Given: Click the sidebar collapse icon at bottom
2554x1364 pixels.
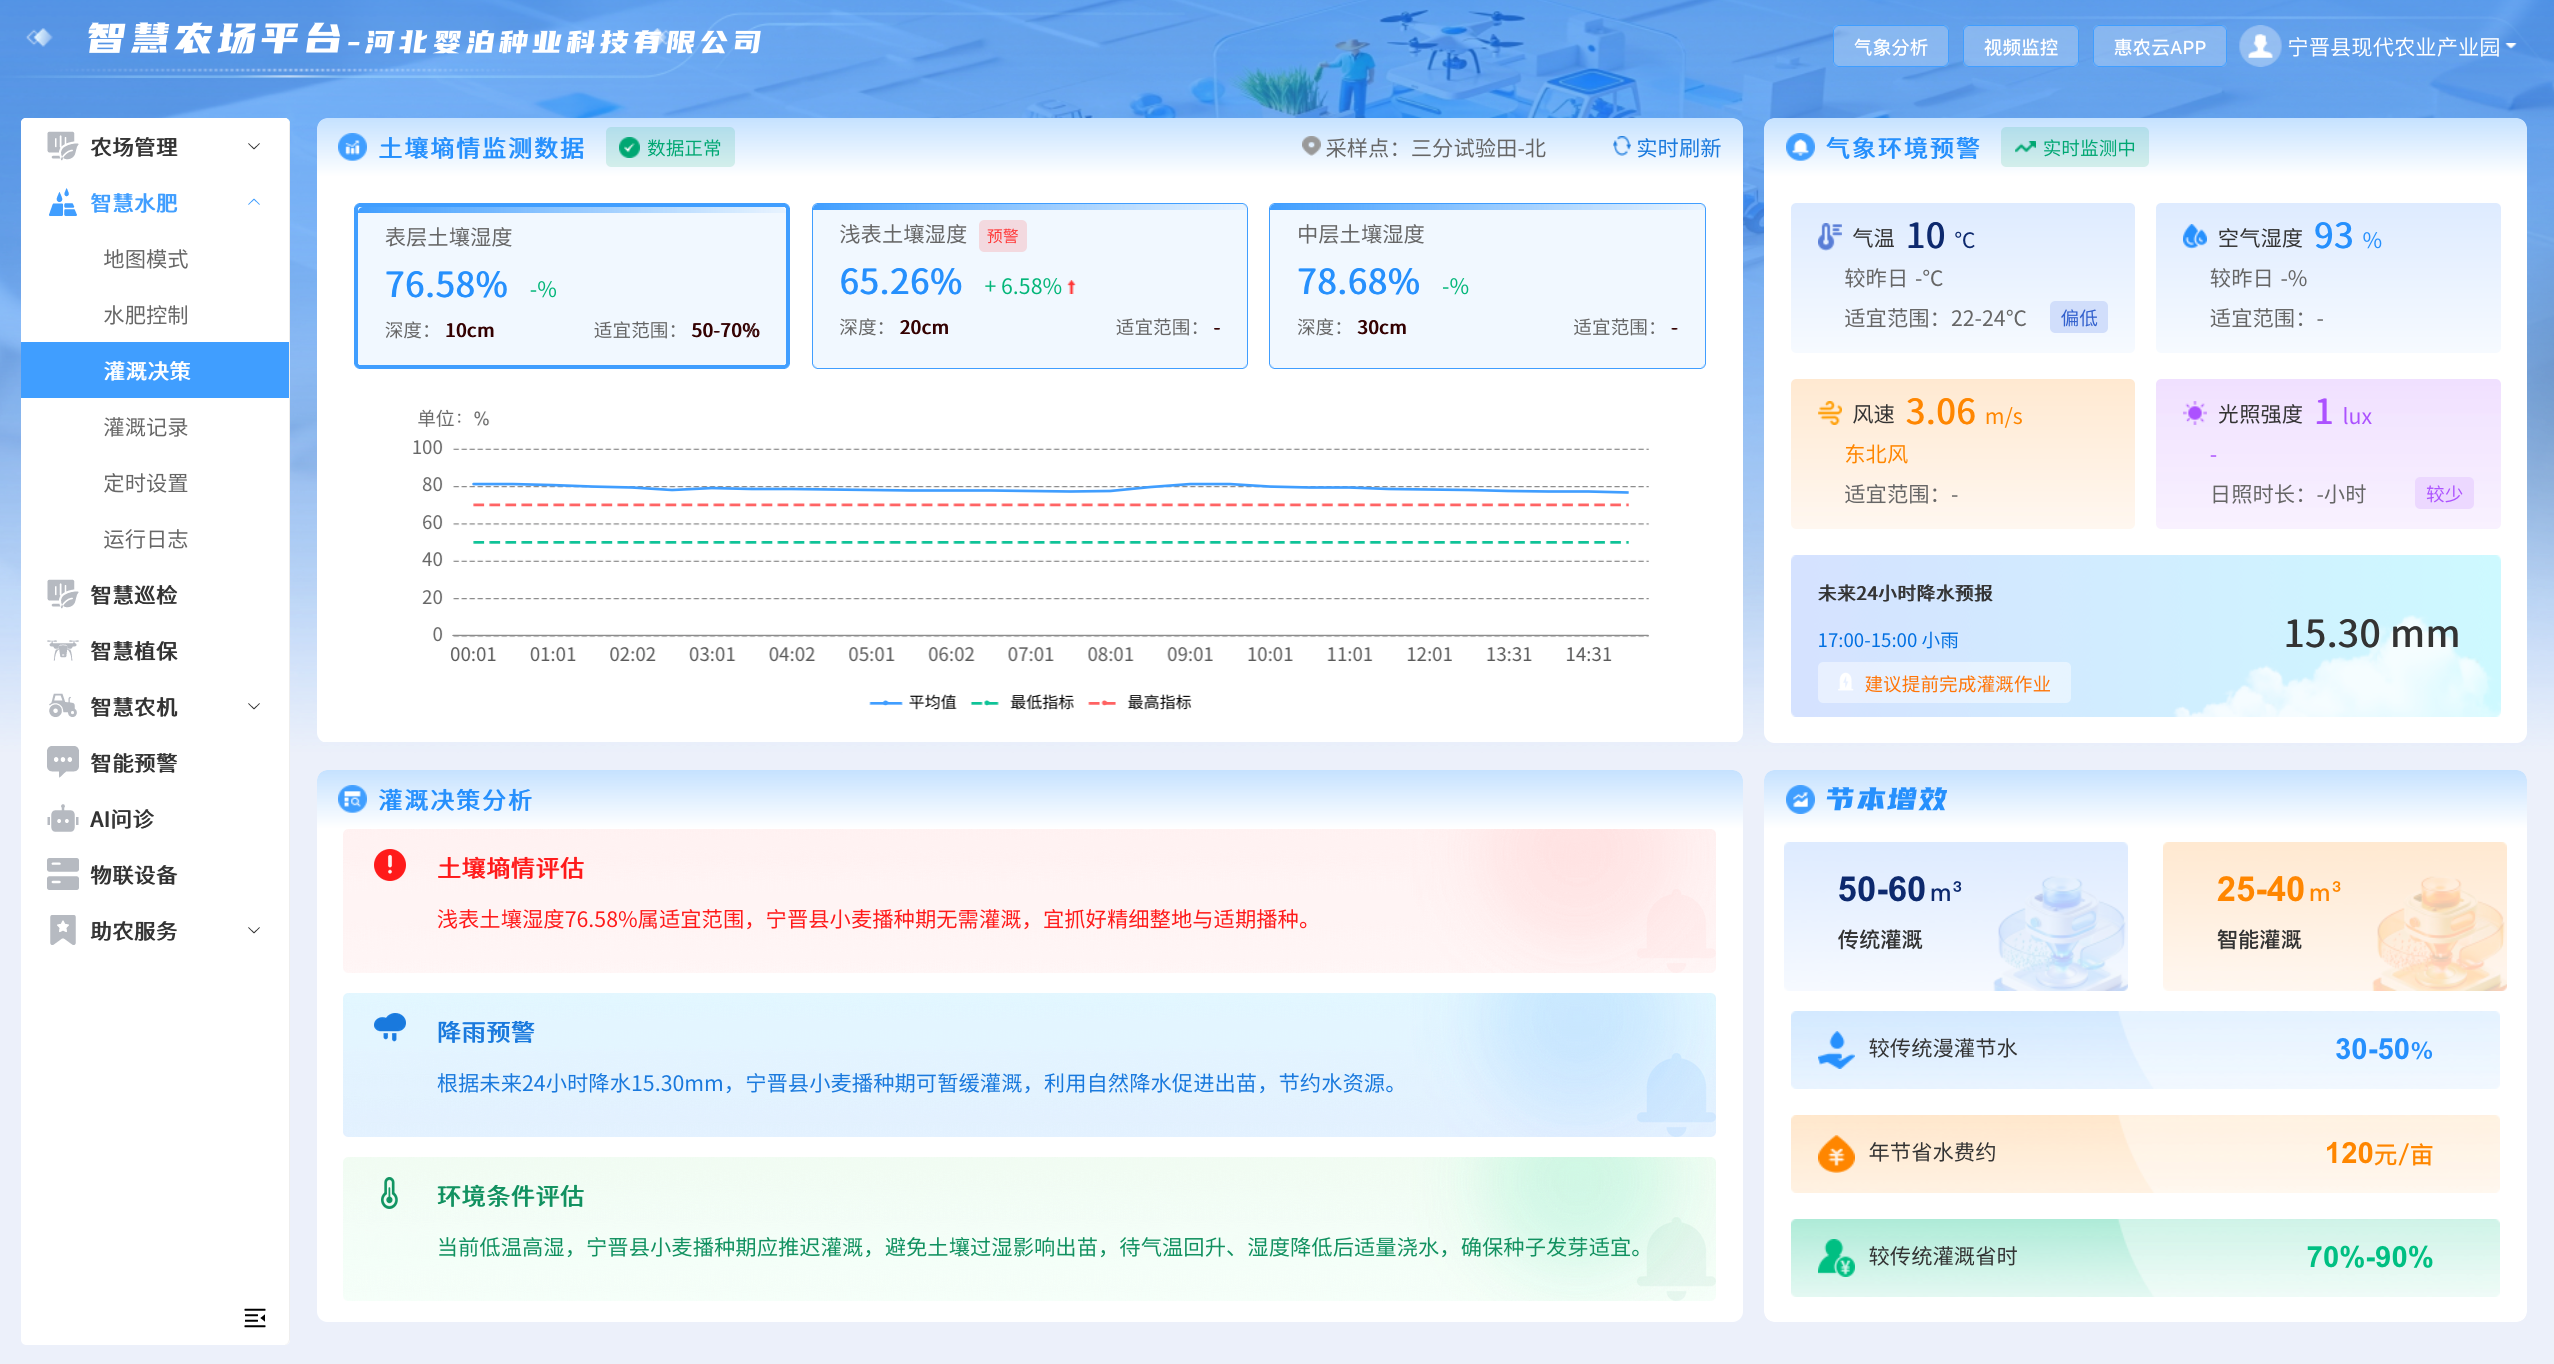Looking at the screenshot, I should 255,1318.
